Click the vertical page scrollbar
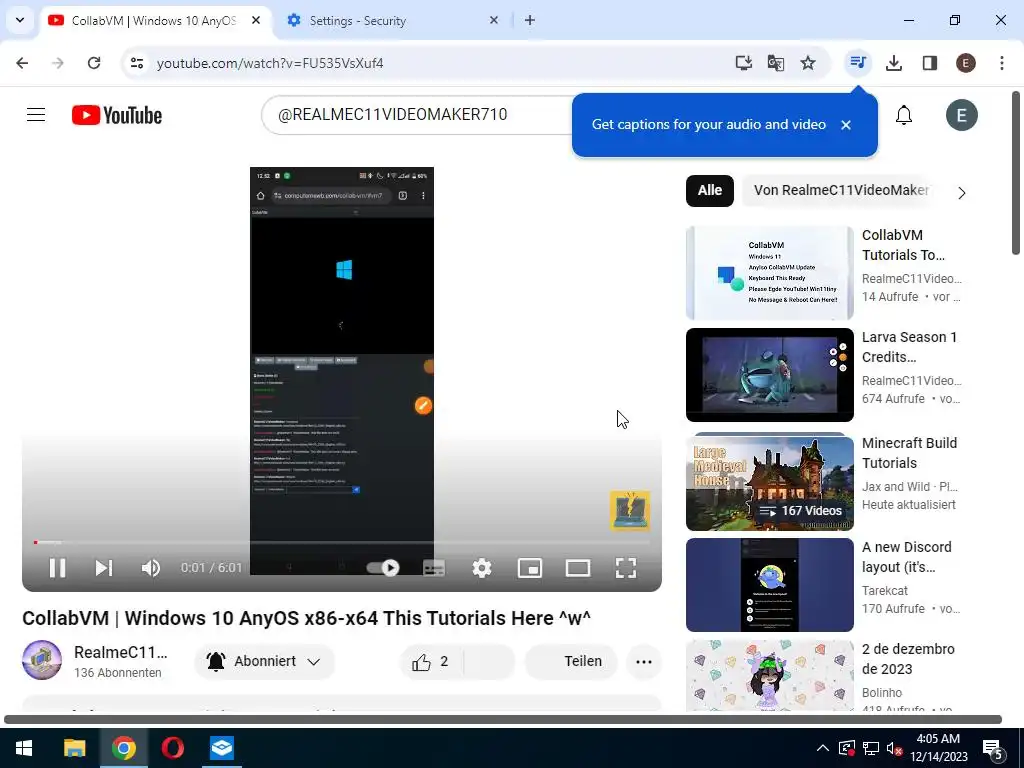The height and width of the screenshot is (768, 1024). tap(1017, 172)
